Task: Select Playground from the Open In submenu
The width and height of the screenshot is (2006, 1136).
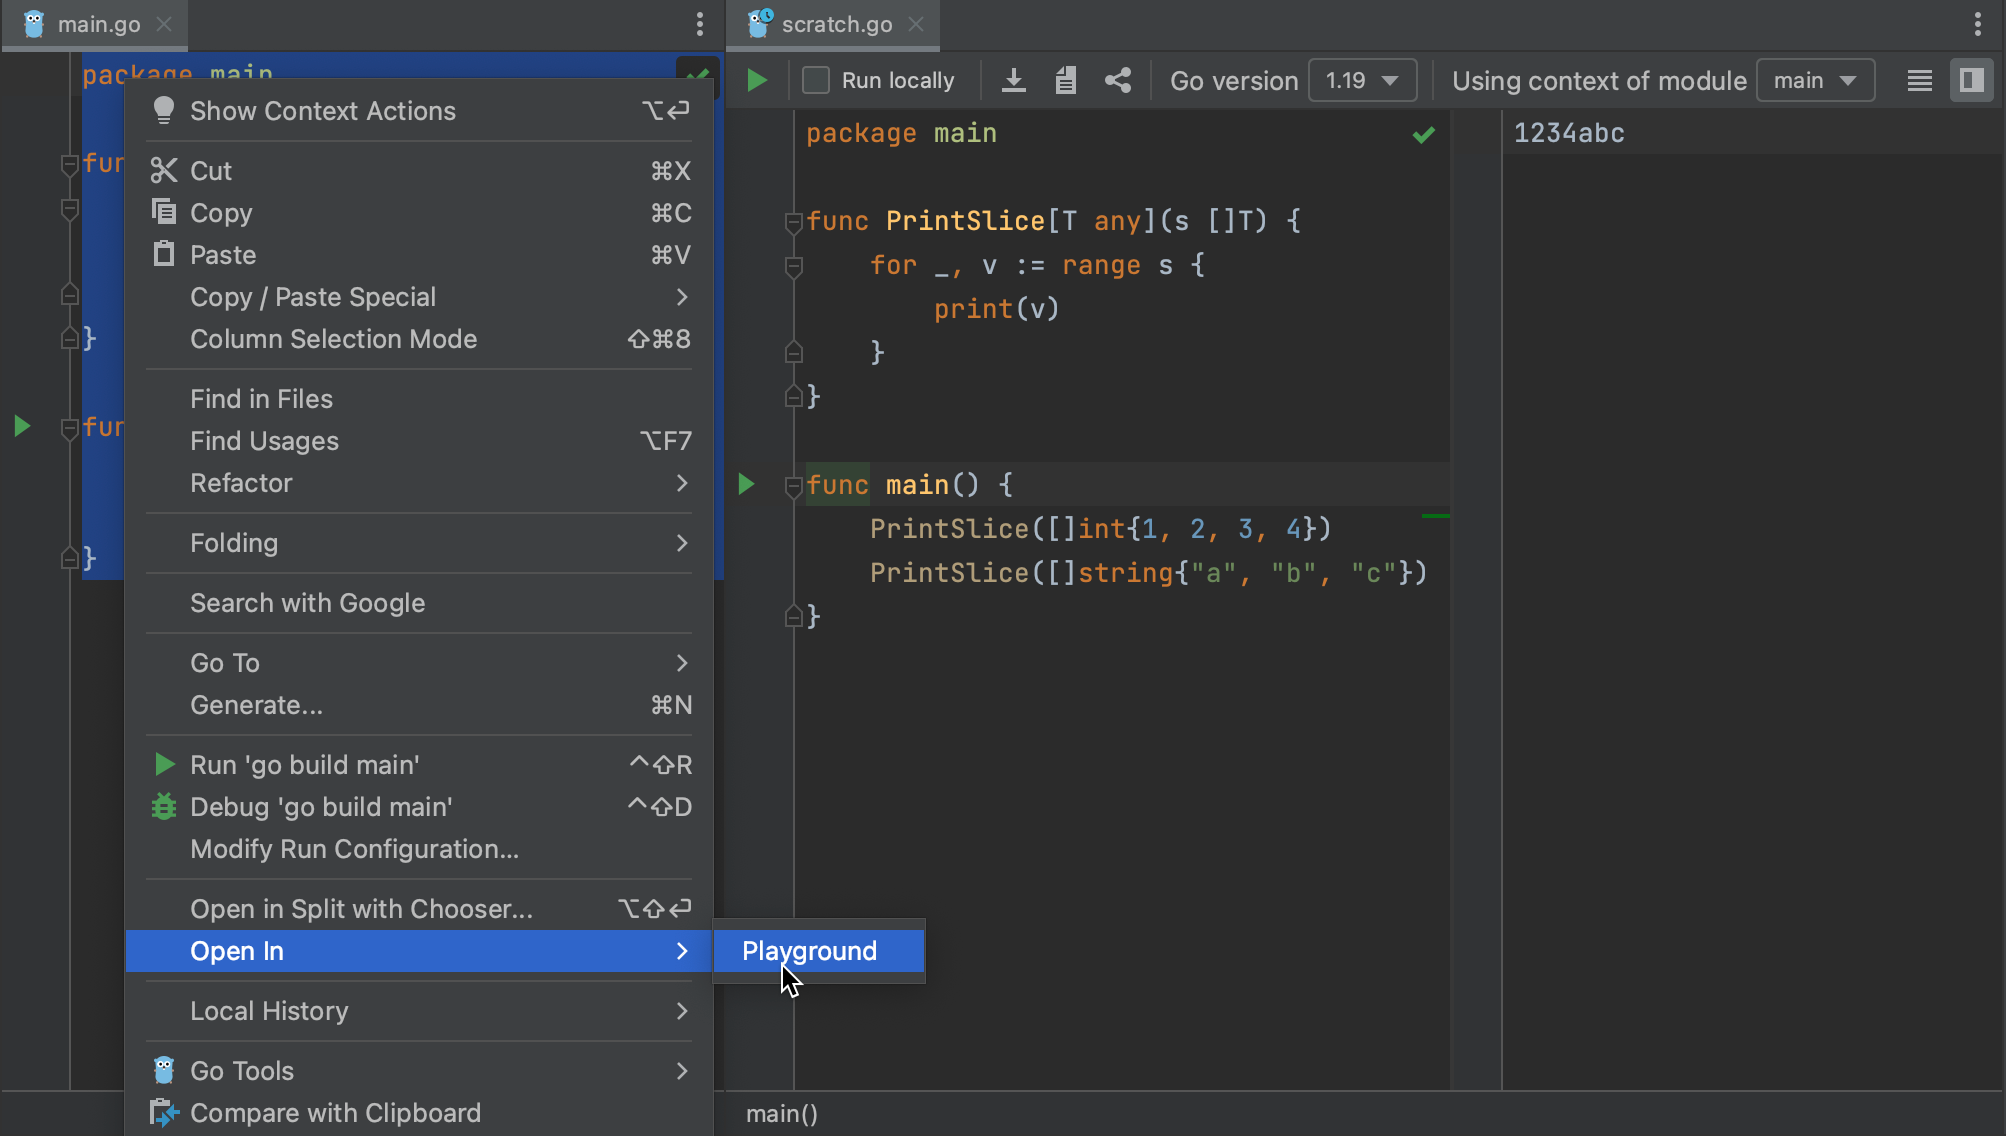Action: tap(809, 951)
